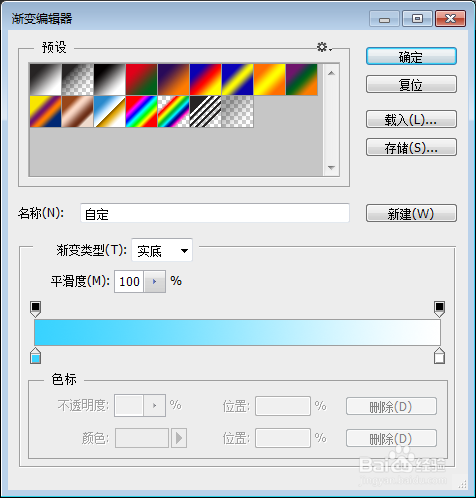The image size is (476, 498).
Task: Click the presets scrollbar down arrow
Action: (331, 167)
